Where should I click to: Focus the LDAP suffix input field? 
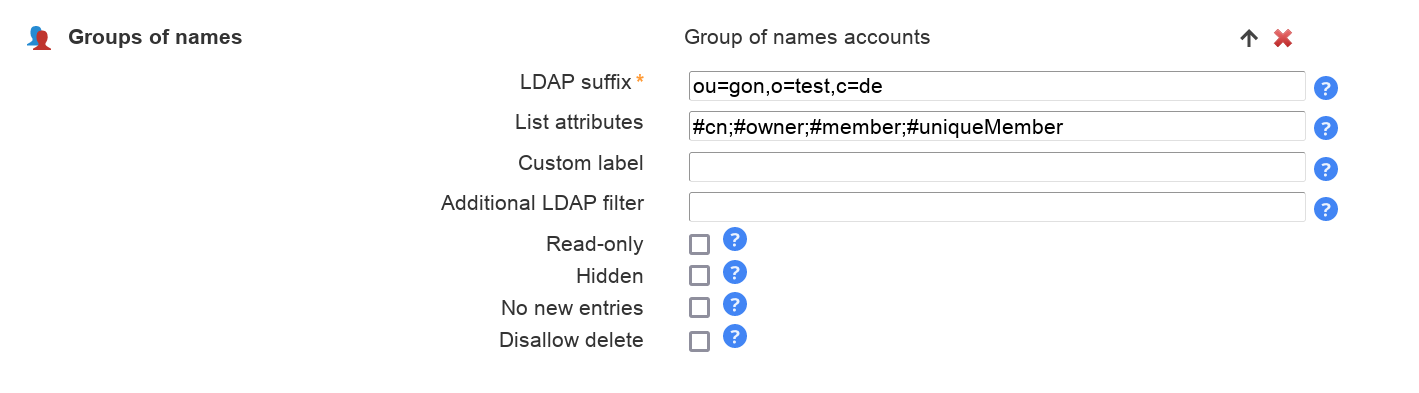click(997, 86)
